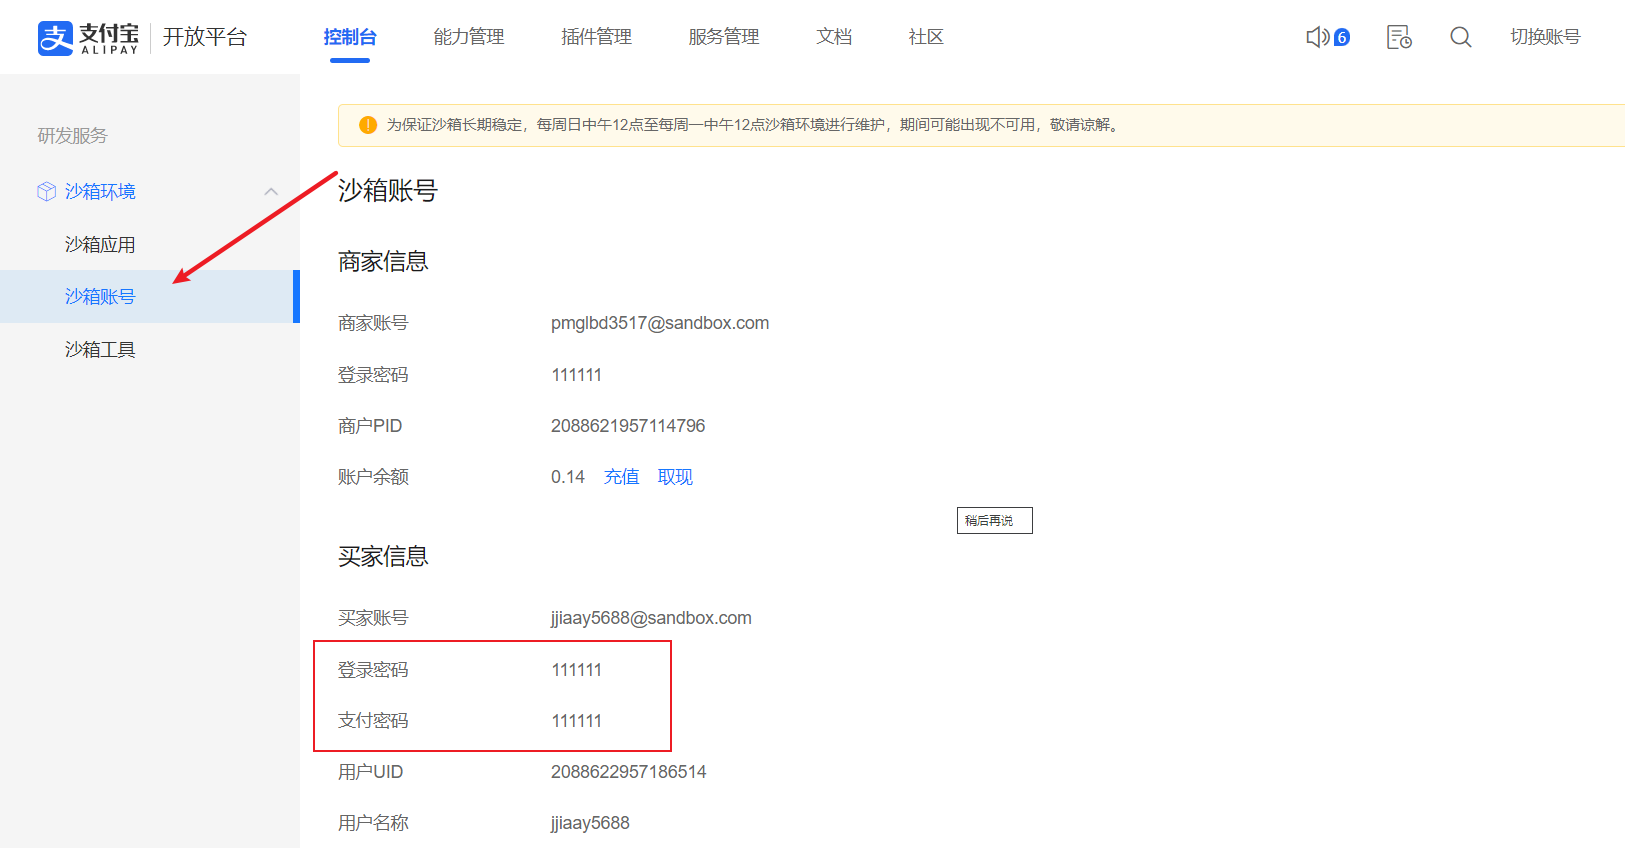Click the notification count badge 6
This screenshot has height=848, width=1625.
click(1342, 37)
